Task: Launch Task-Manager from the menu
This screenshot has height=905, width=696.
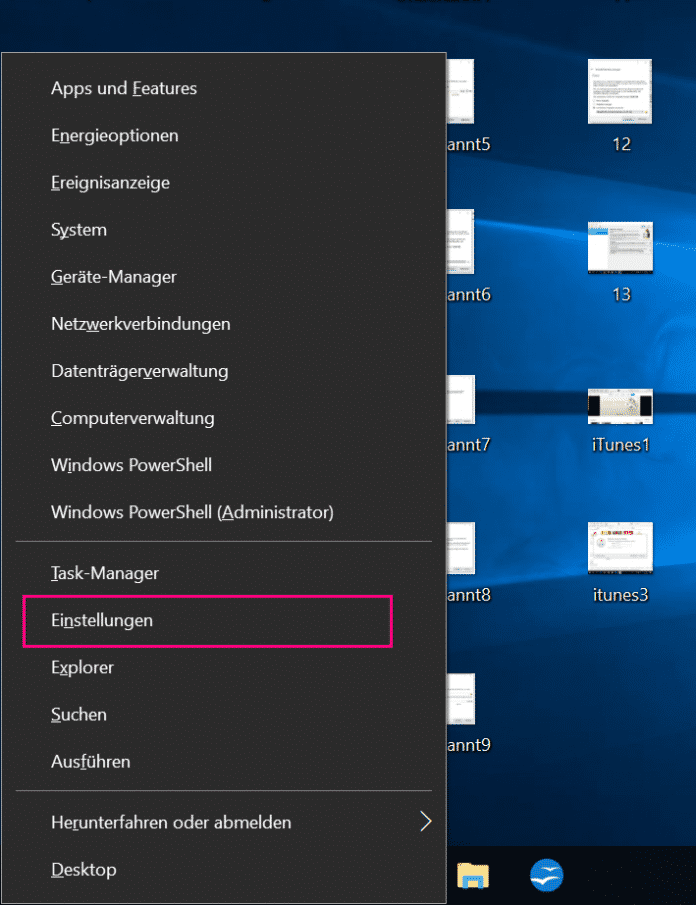Action: [105, 574]
